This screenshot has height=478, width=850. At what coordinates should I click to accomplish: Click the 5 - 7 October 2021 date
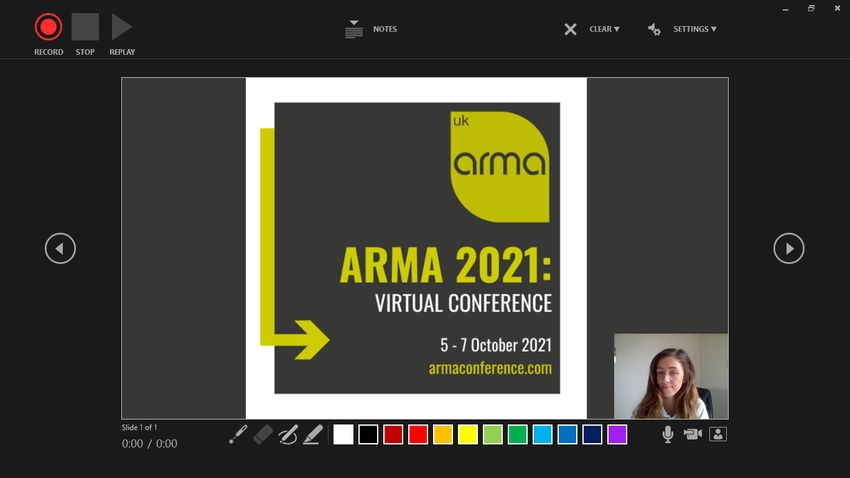click(x=496, y=345)
